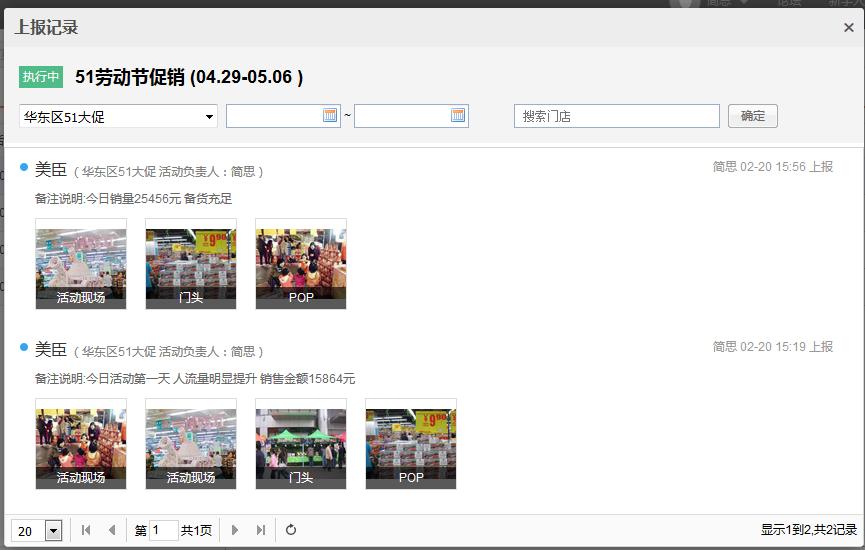This screenshot has width=865, height=550.
Task: Go to the next page of records
Action: click(x=235, y=530)
